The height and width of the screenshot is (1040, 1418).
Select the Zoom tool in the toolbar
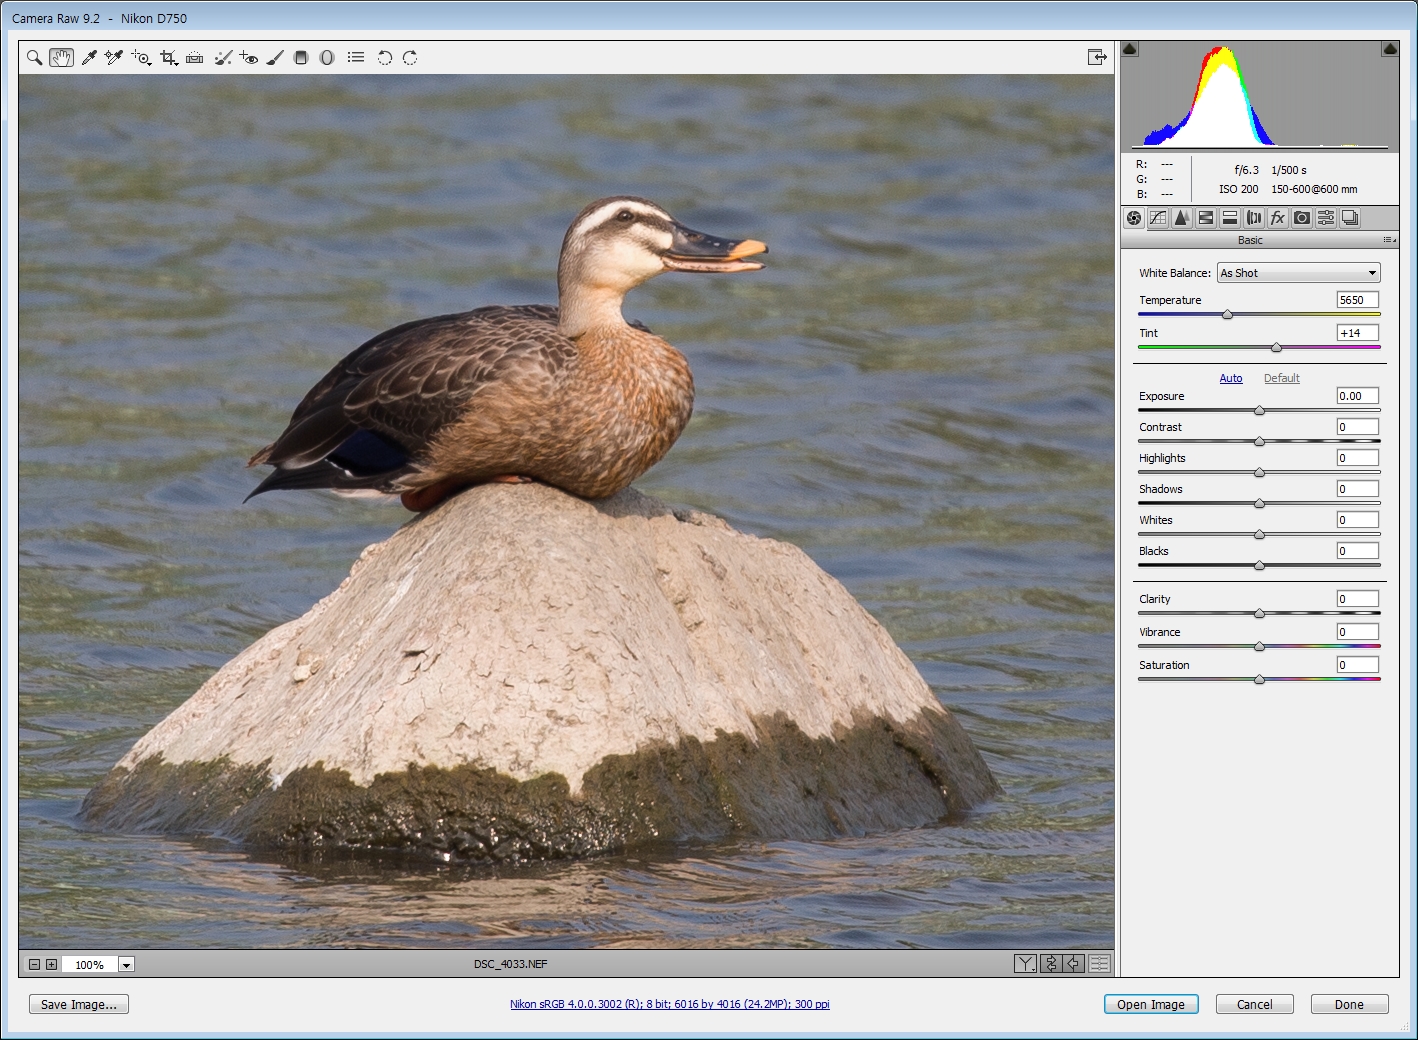pos(34,58)
